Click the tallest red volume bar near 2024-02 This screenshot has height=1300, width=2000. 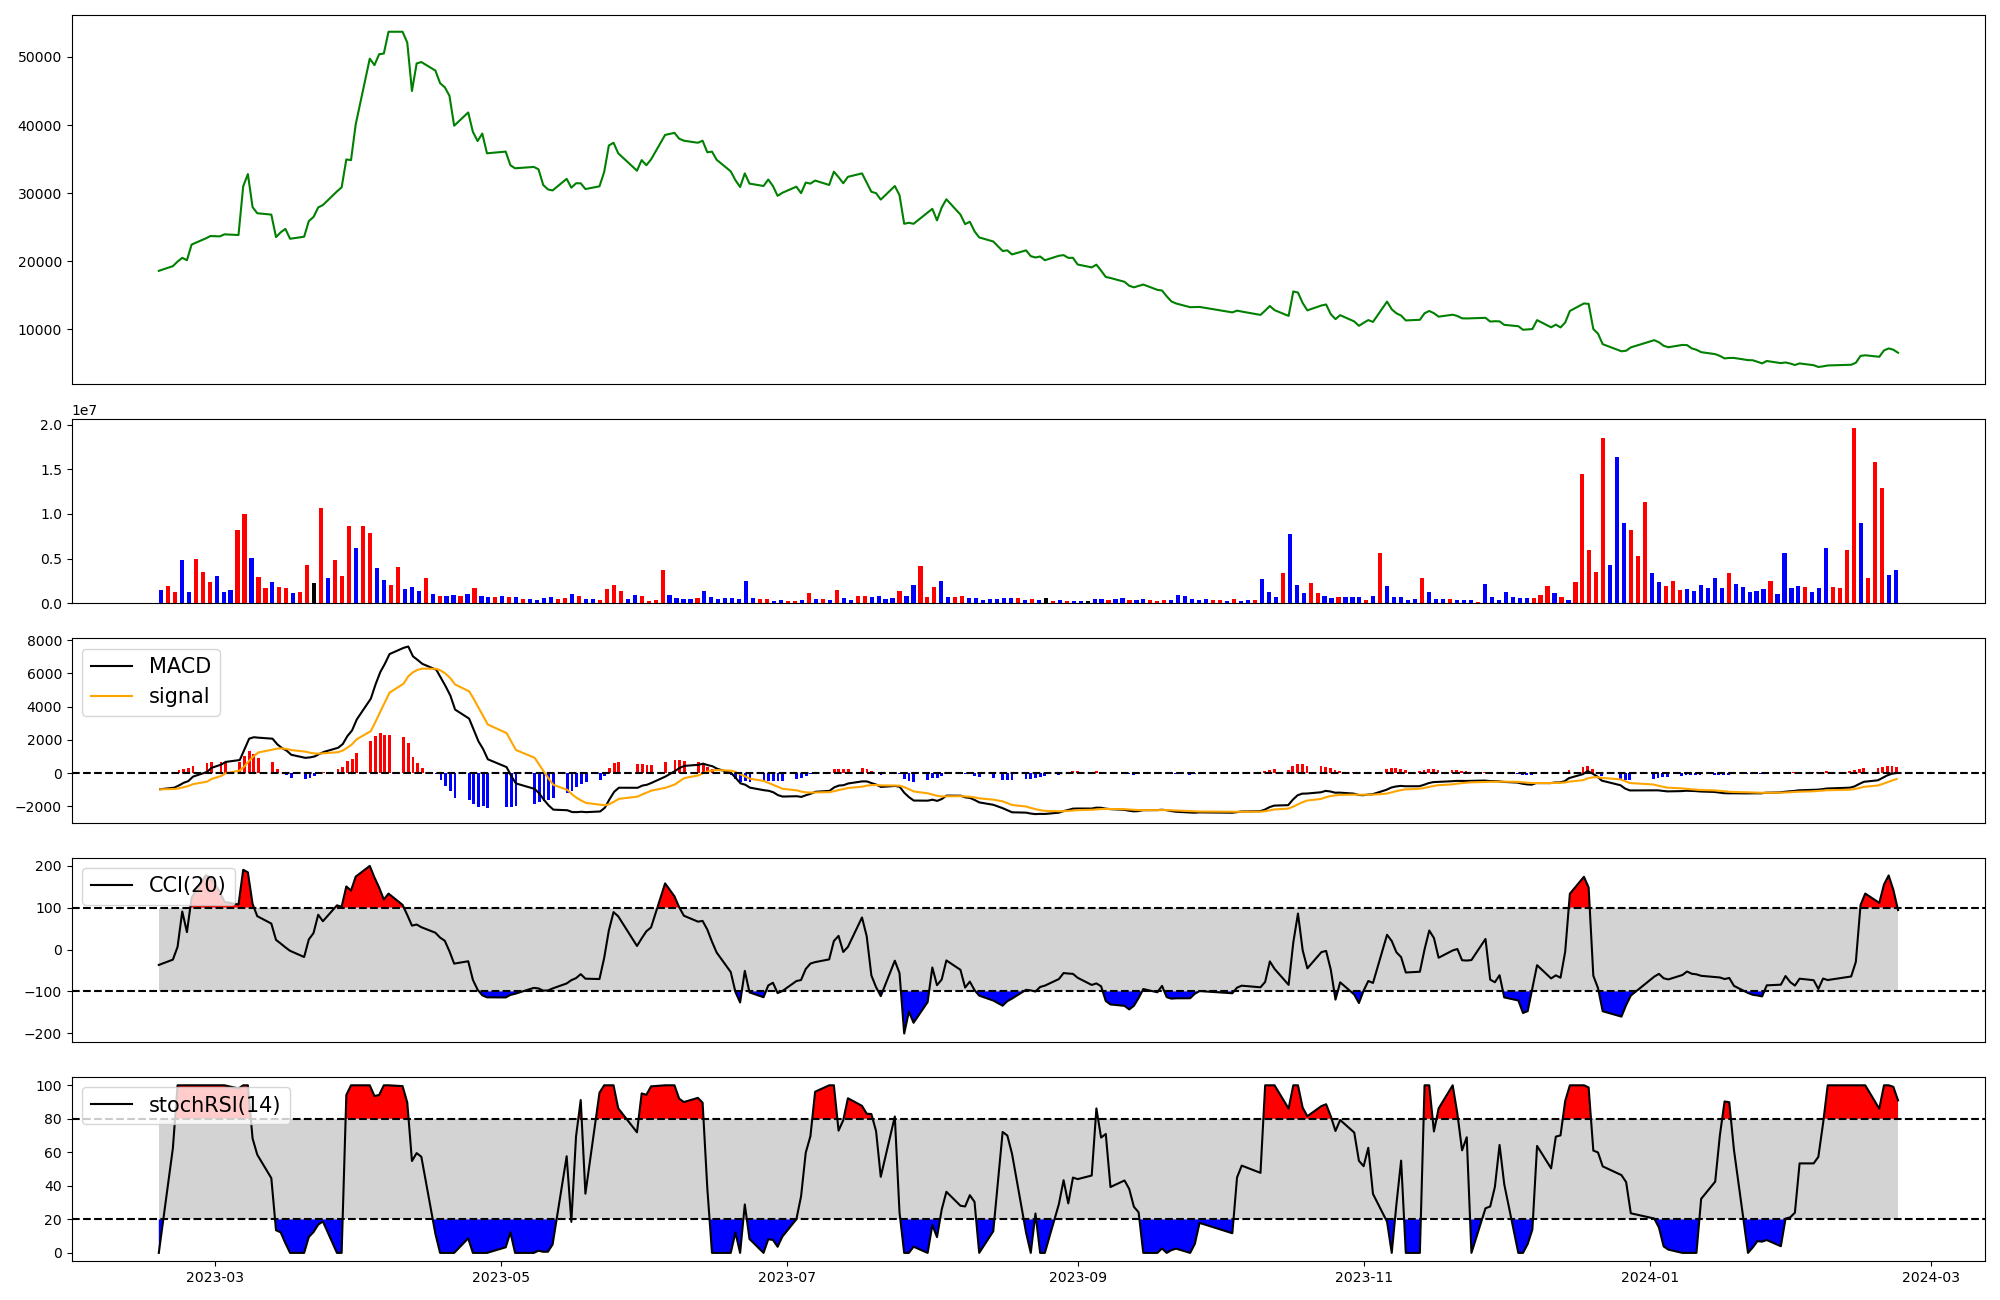click(x=1854, y=515)
